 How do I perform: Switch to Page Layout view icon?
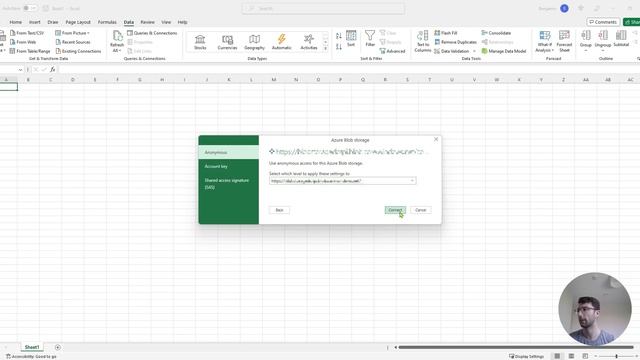[571, 356]
